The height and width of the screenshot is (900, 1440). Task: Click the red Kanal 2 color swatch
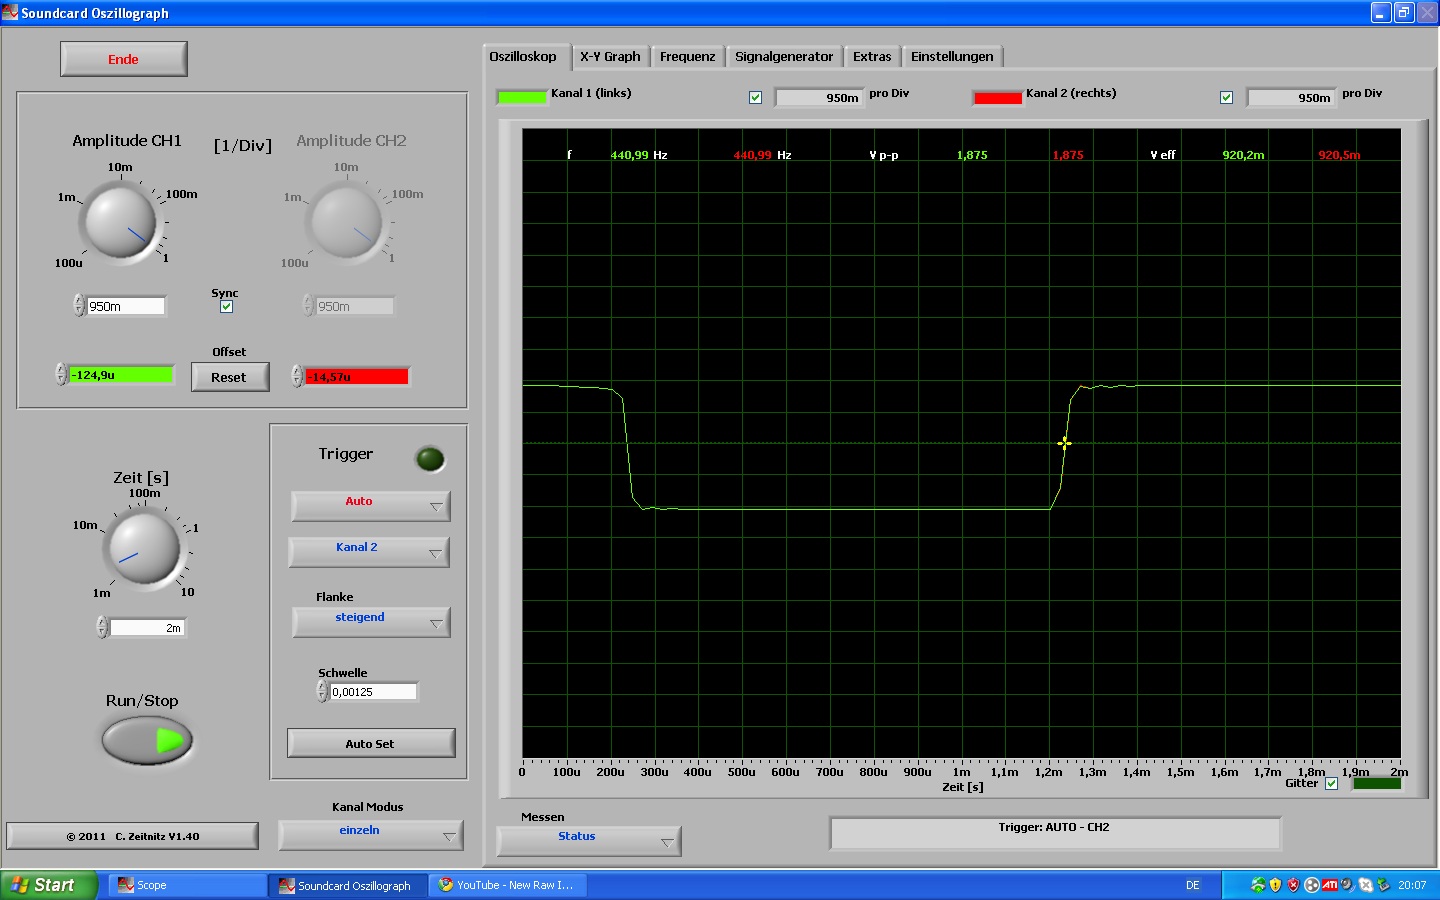coord(998,98)
